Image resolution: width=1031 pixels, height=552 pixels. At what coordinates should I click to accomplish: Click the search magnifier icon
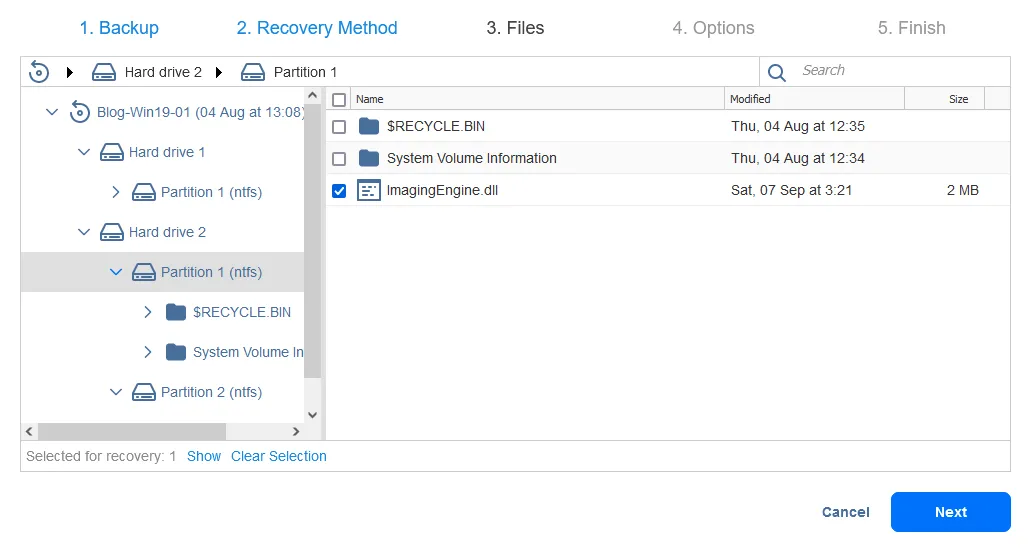(x=777, y=72)
